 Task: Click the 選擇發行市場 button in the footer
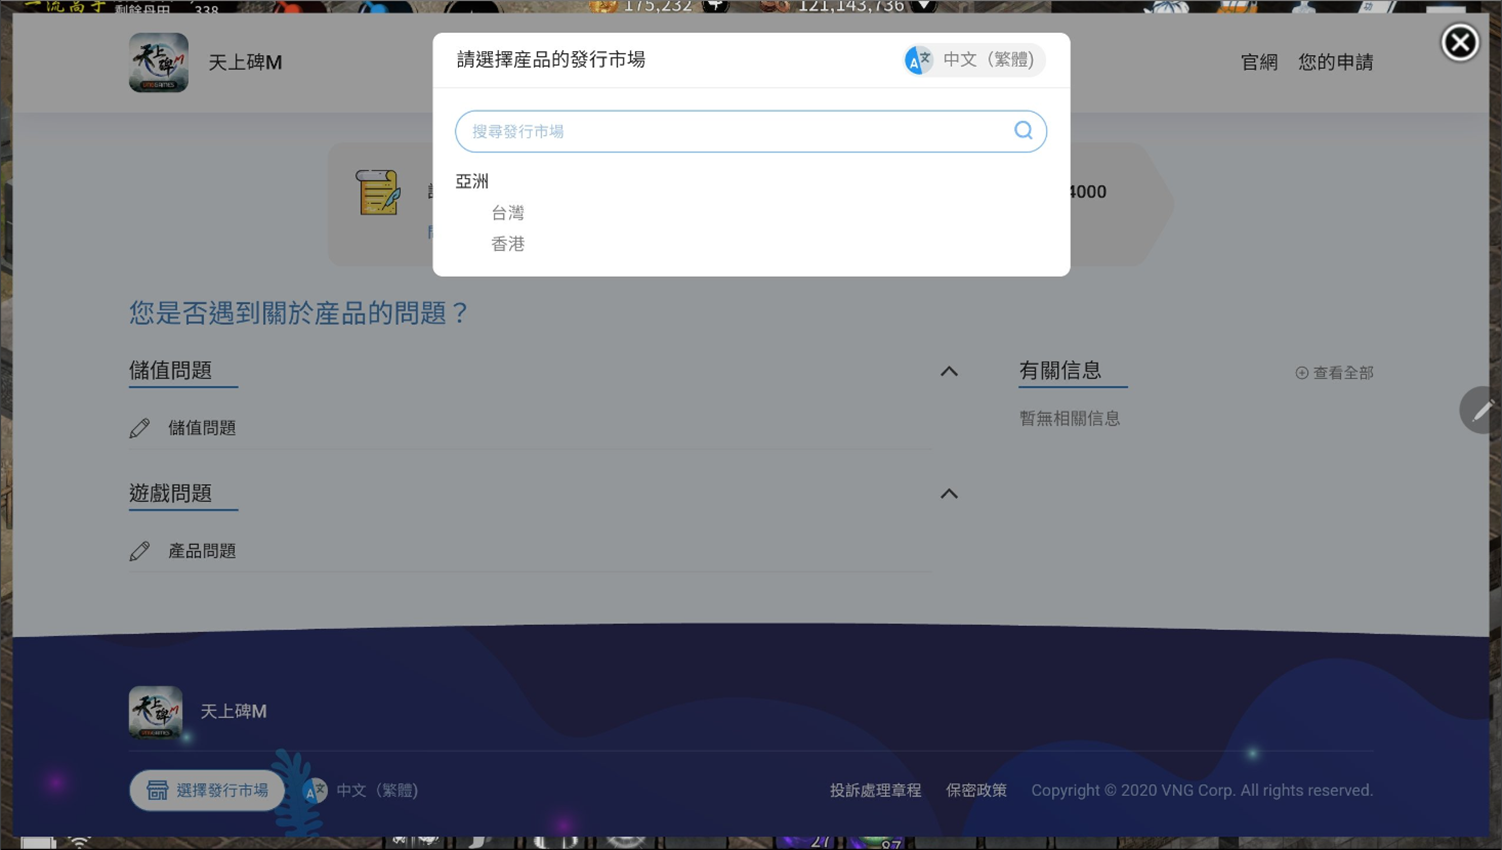(x=207, y=790)
